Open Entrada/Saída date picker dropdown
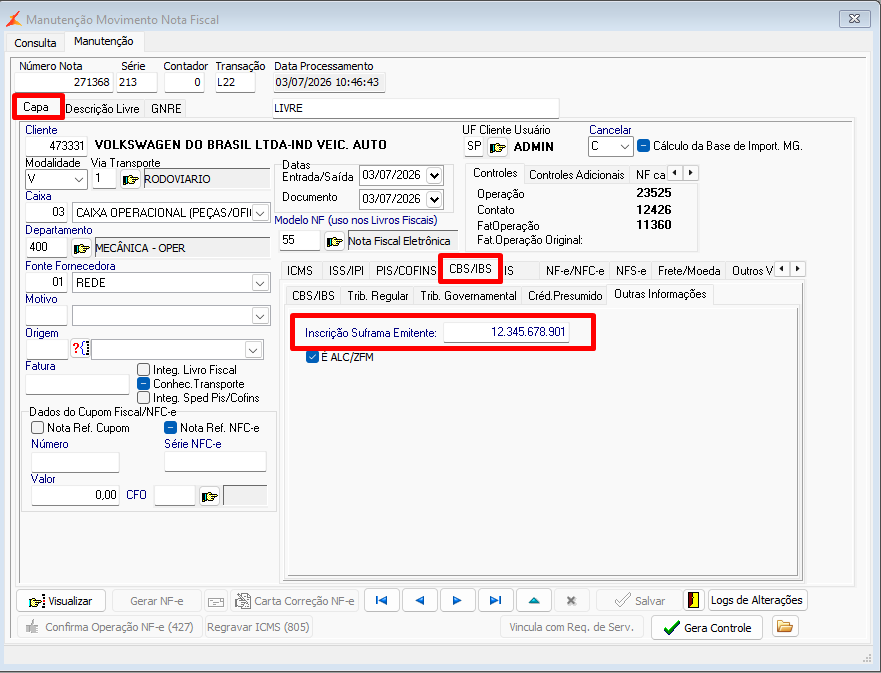Image resolution: width=881 pixels, height=673 pixels. pos(434,176)
